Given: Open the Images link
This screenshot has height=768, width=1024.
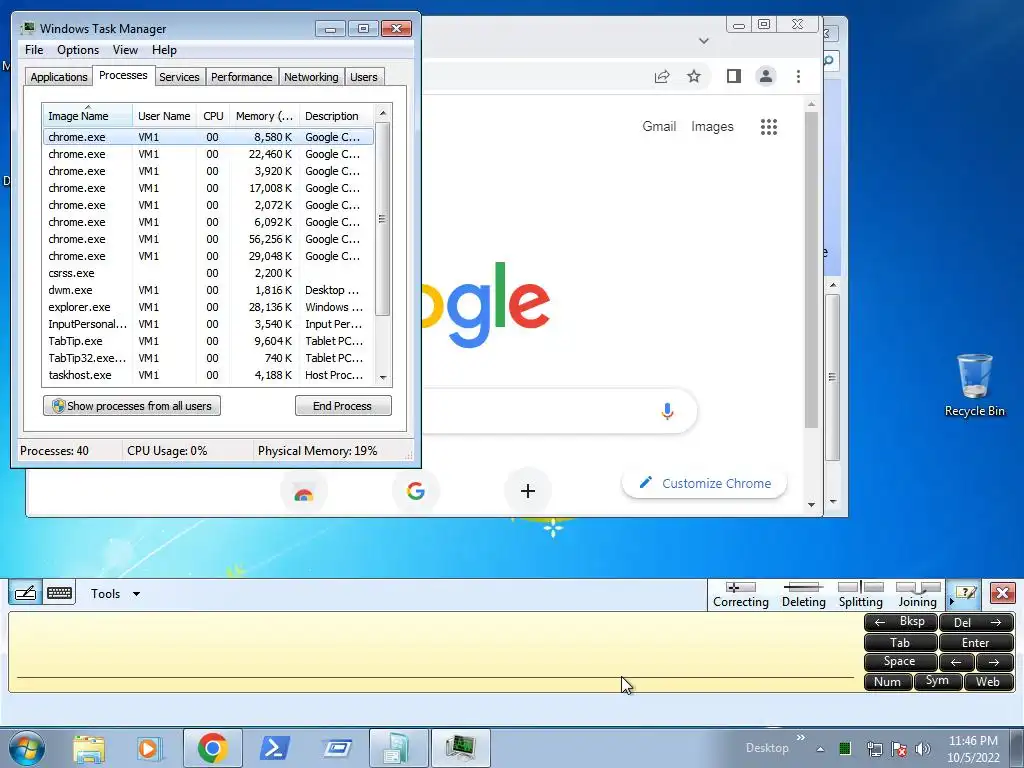Looking at the screenshot, I should coord(712,126).
